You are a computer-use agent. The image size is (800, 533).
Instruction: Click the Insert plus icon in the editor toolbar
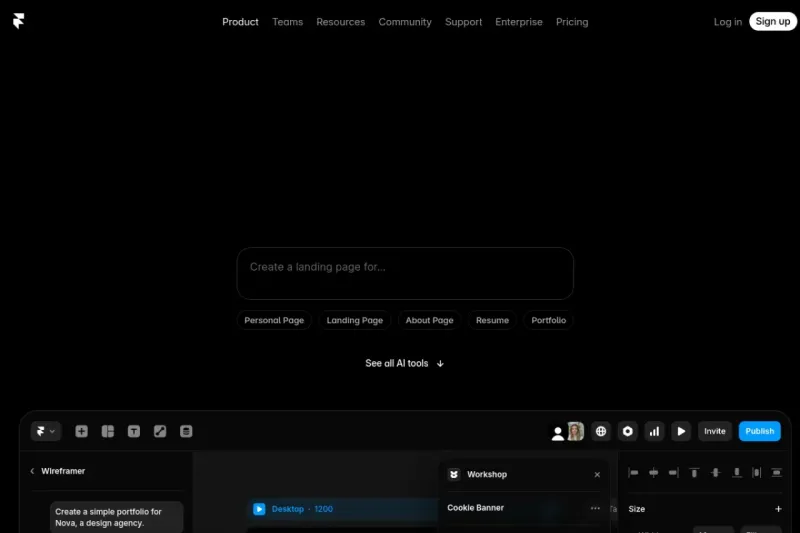point(81,432)
